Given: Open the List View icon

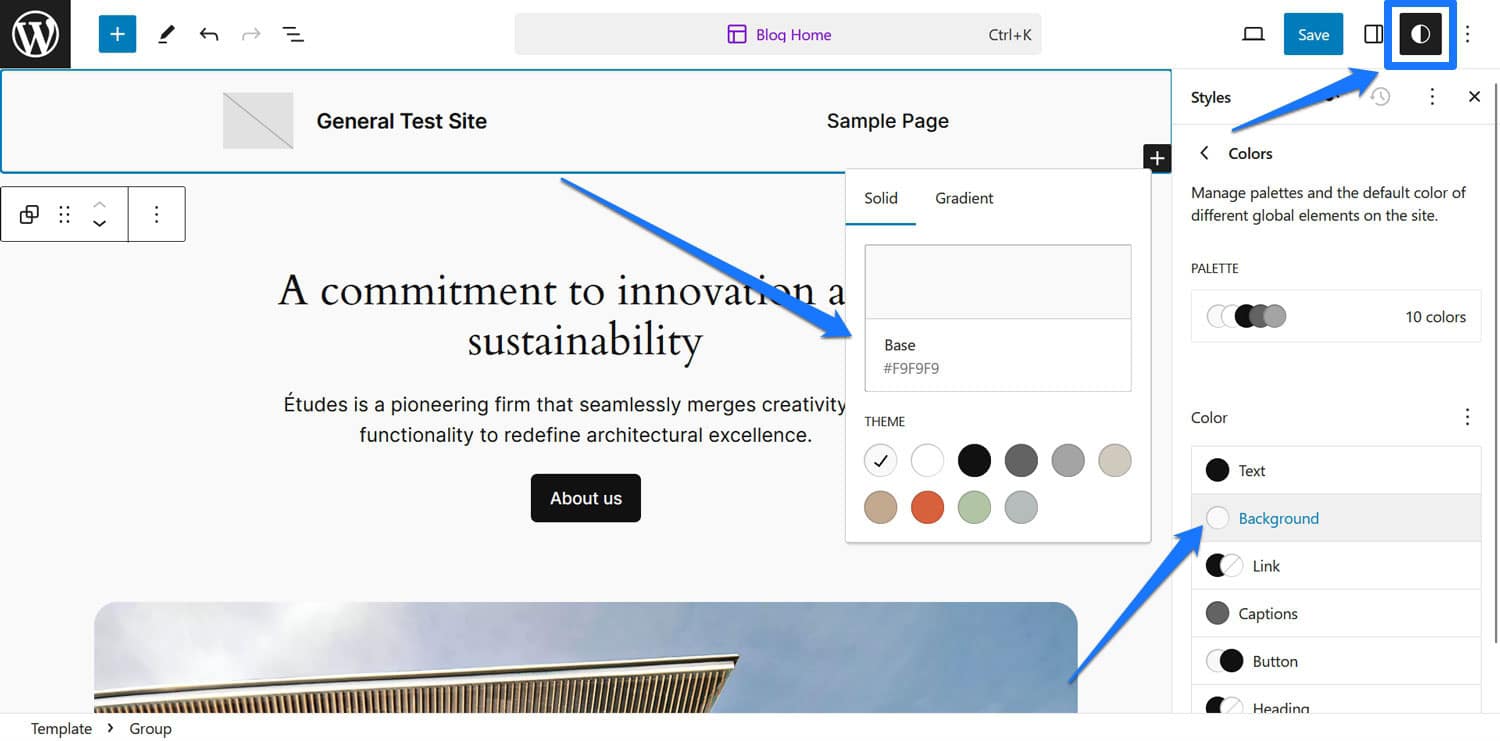Looking at the screenshot, I should [293, 34].
